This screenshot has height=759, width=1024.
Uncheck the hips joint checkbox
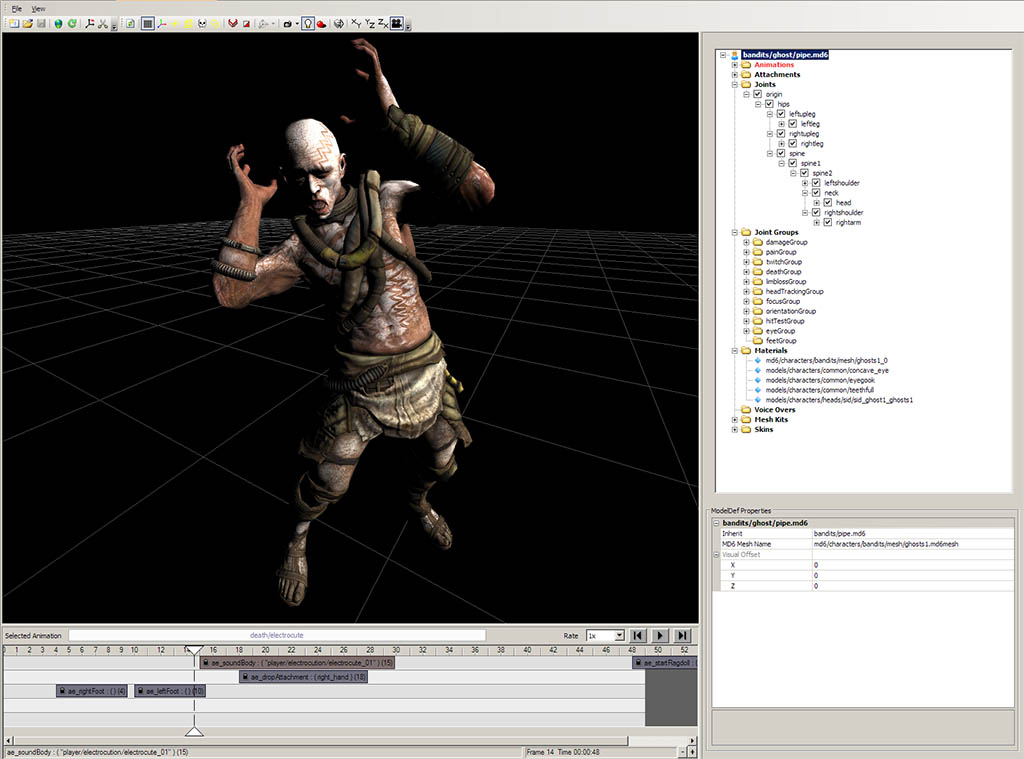pyautogui.click(x=769, y=104)
